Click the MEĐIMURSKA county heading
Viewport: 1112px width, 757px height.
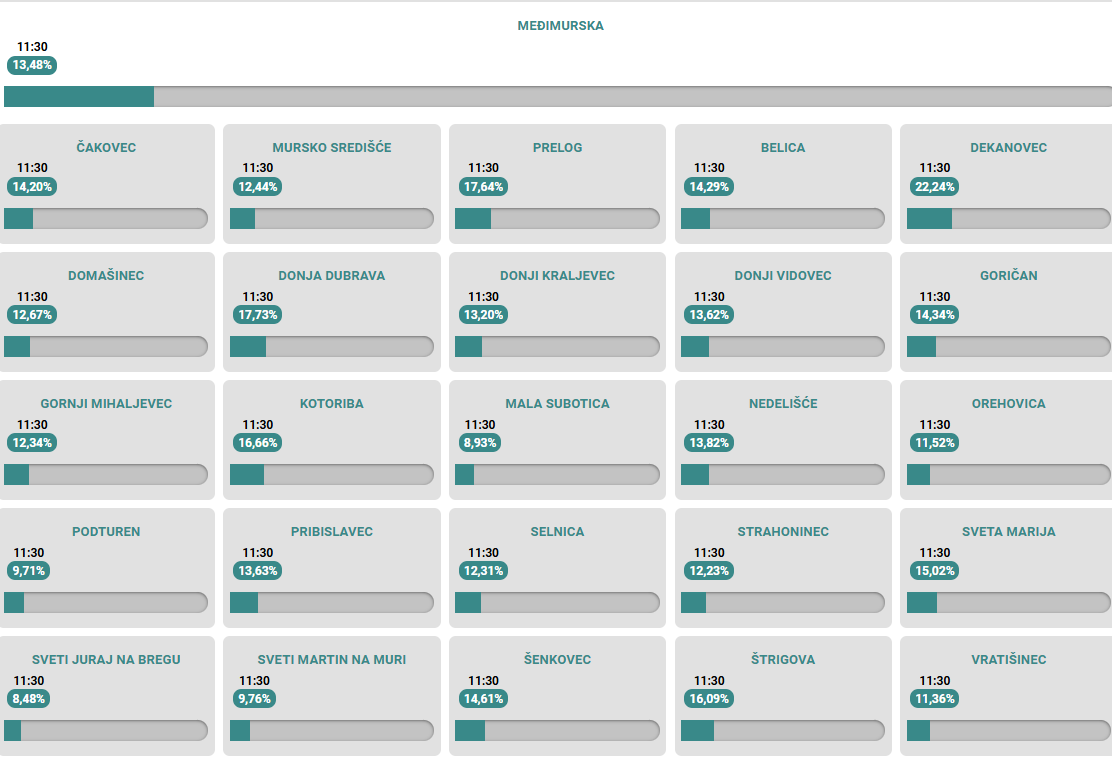(560, 26)
